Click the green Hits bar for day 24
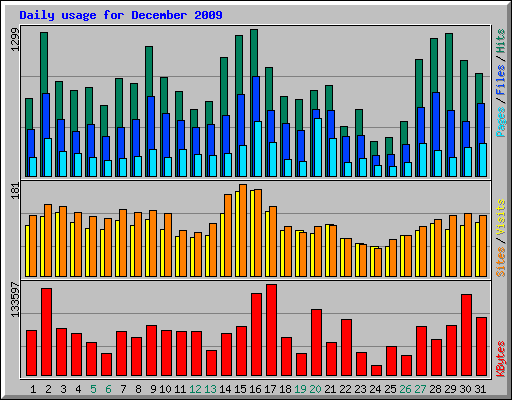The height and width of the screenshot is (400, 512). [x=374, y=148]
